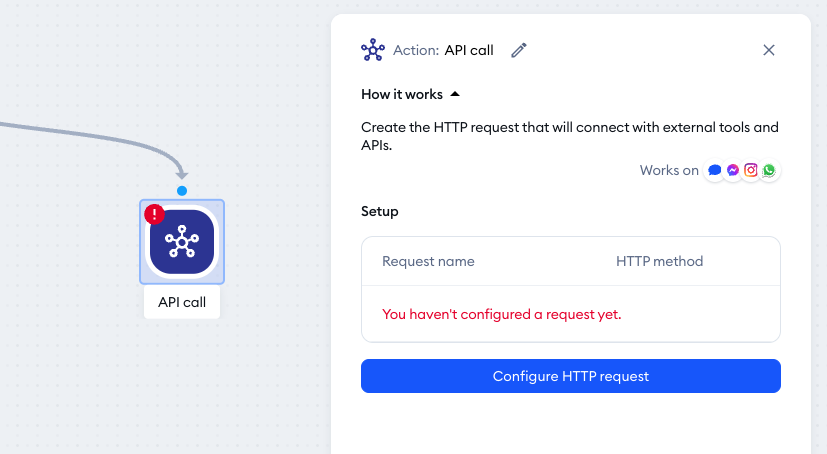Click the arrowhead of the incoming connection
The height and width of the screenshot is (454, 827).
[x=181, y=172]
